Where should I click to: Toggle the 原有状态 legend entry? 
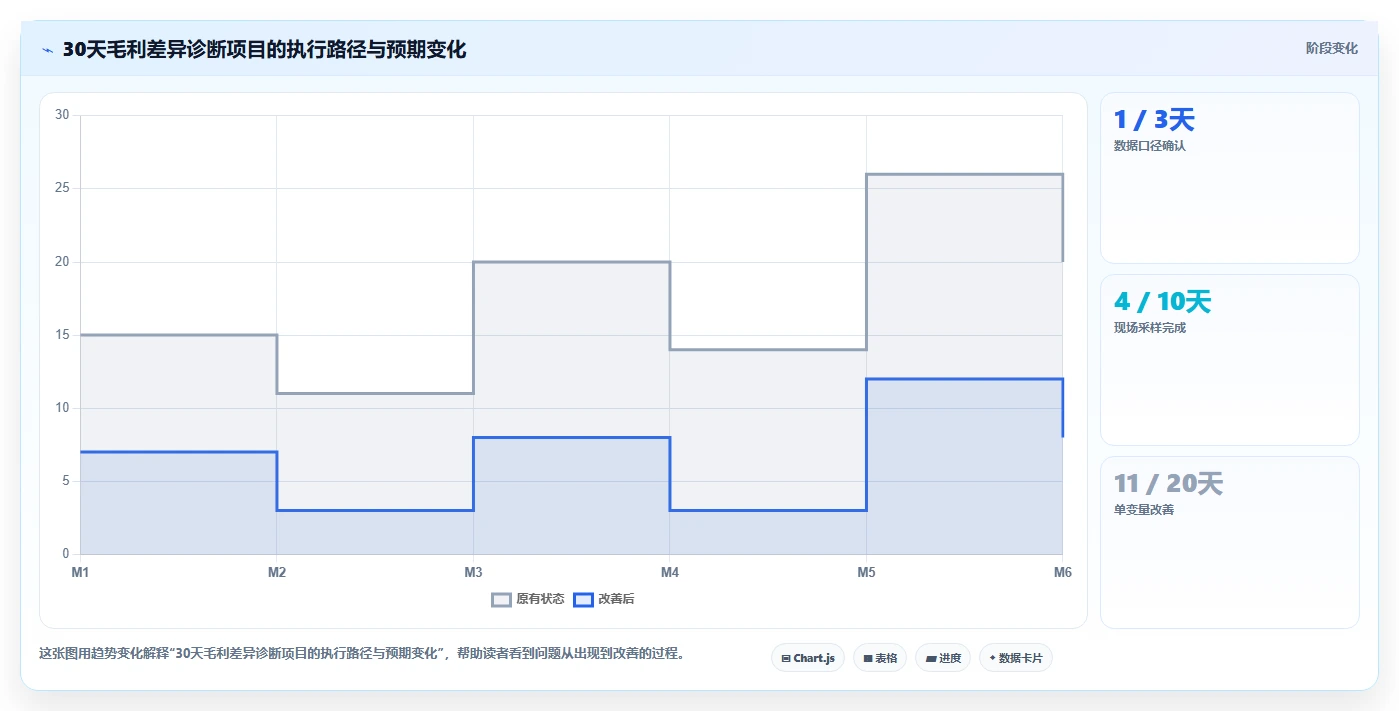pos(528,599)
